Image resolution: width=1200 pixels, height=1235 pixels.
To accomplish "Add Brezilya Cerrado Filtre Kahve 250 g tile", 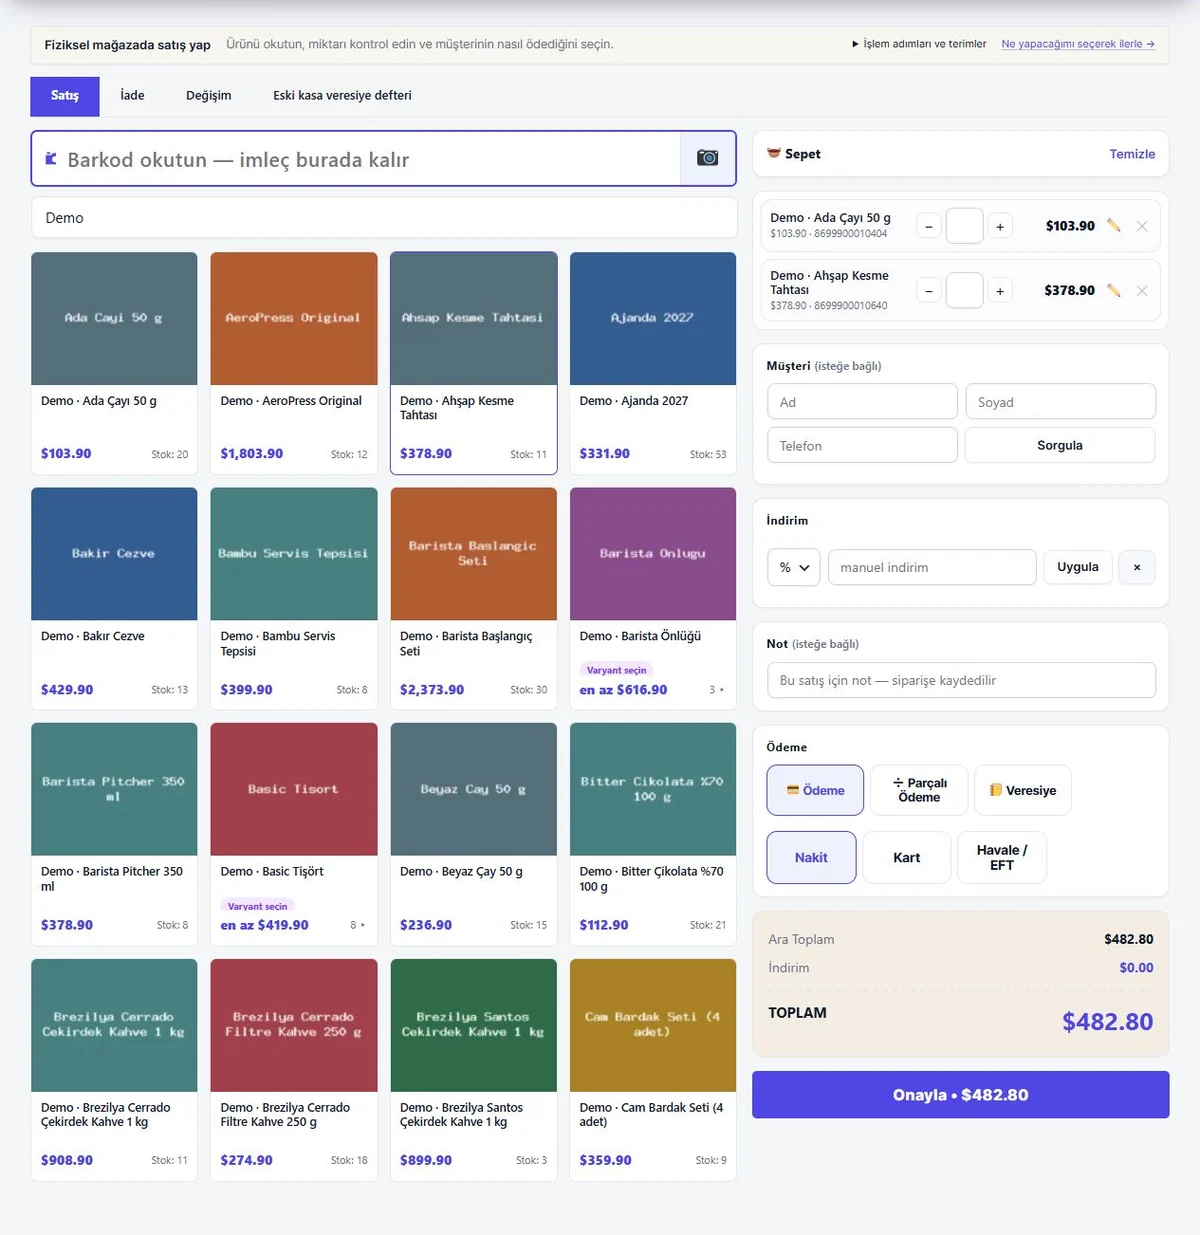I will pyautogui.click(x=294, y=1070).
